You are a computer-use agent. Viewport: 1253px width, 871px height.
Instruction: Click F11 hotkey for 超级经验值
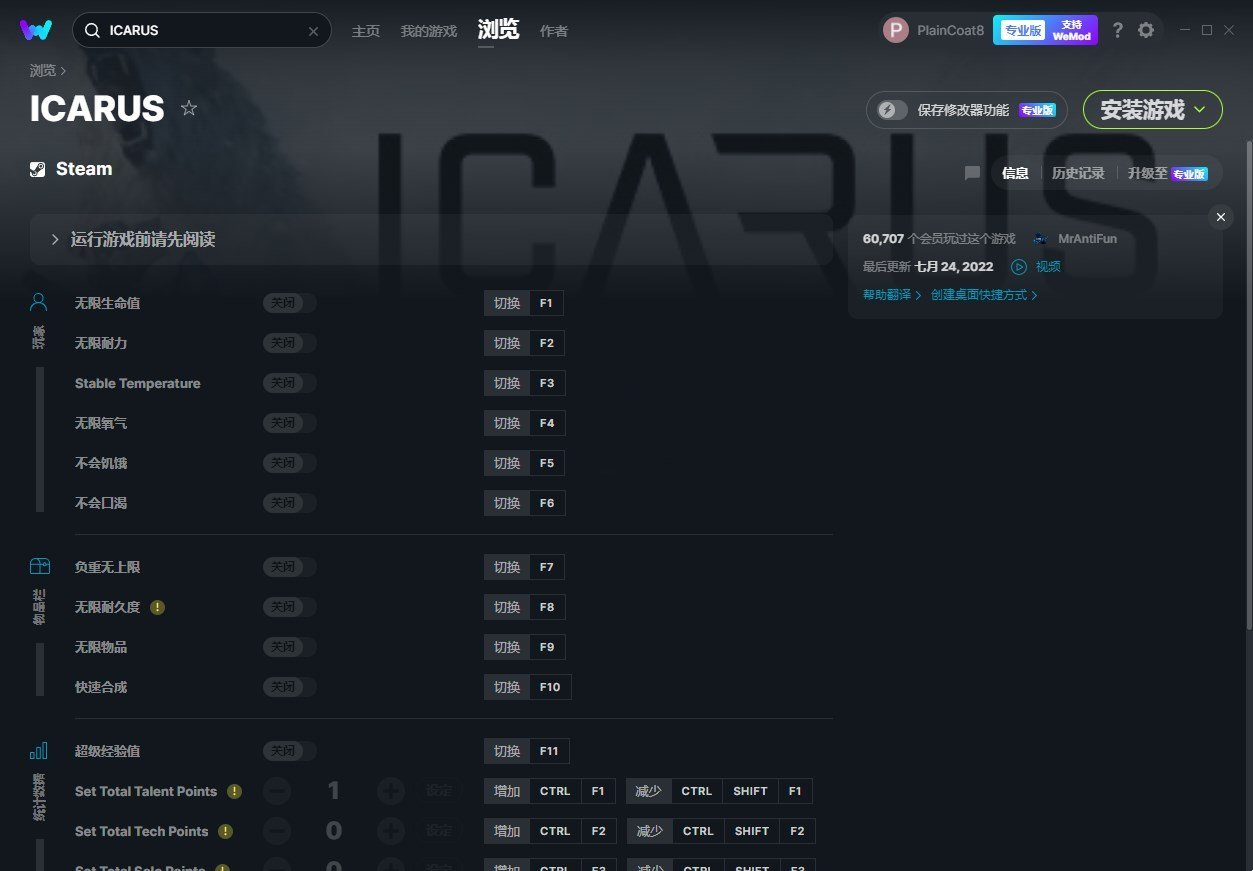[x=549, y=751]
